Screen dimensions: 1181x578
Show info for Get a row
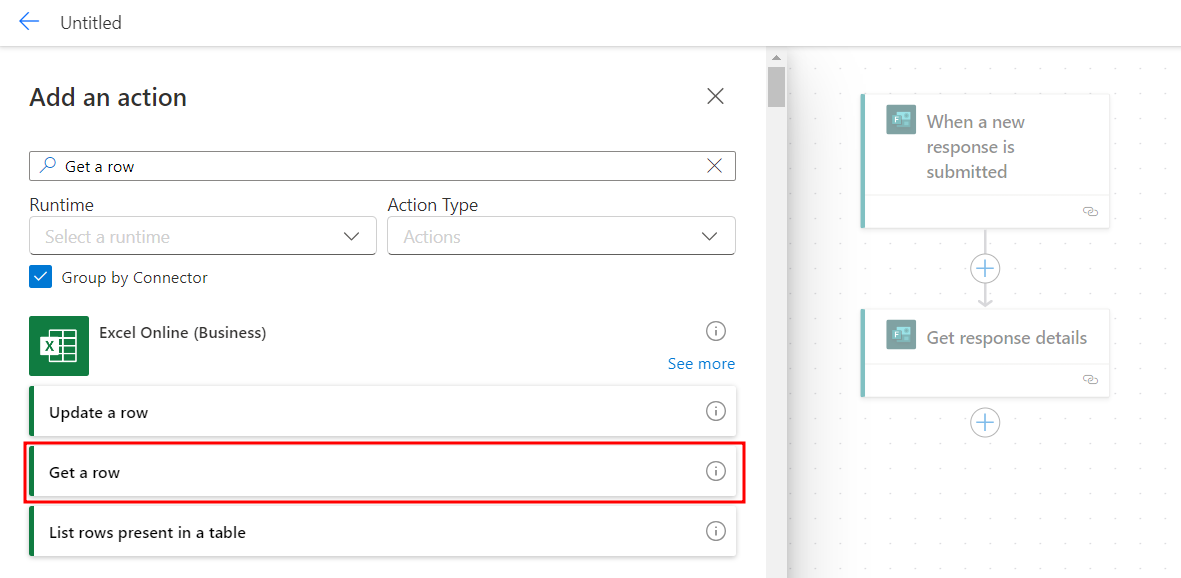point(715,472)
